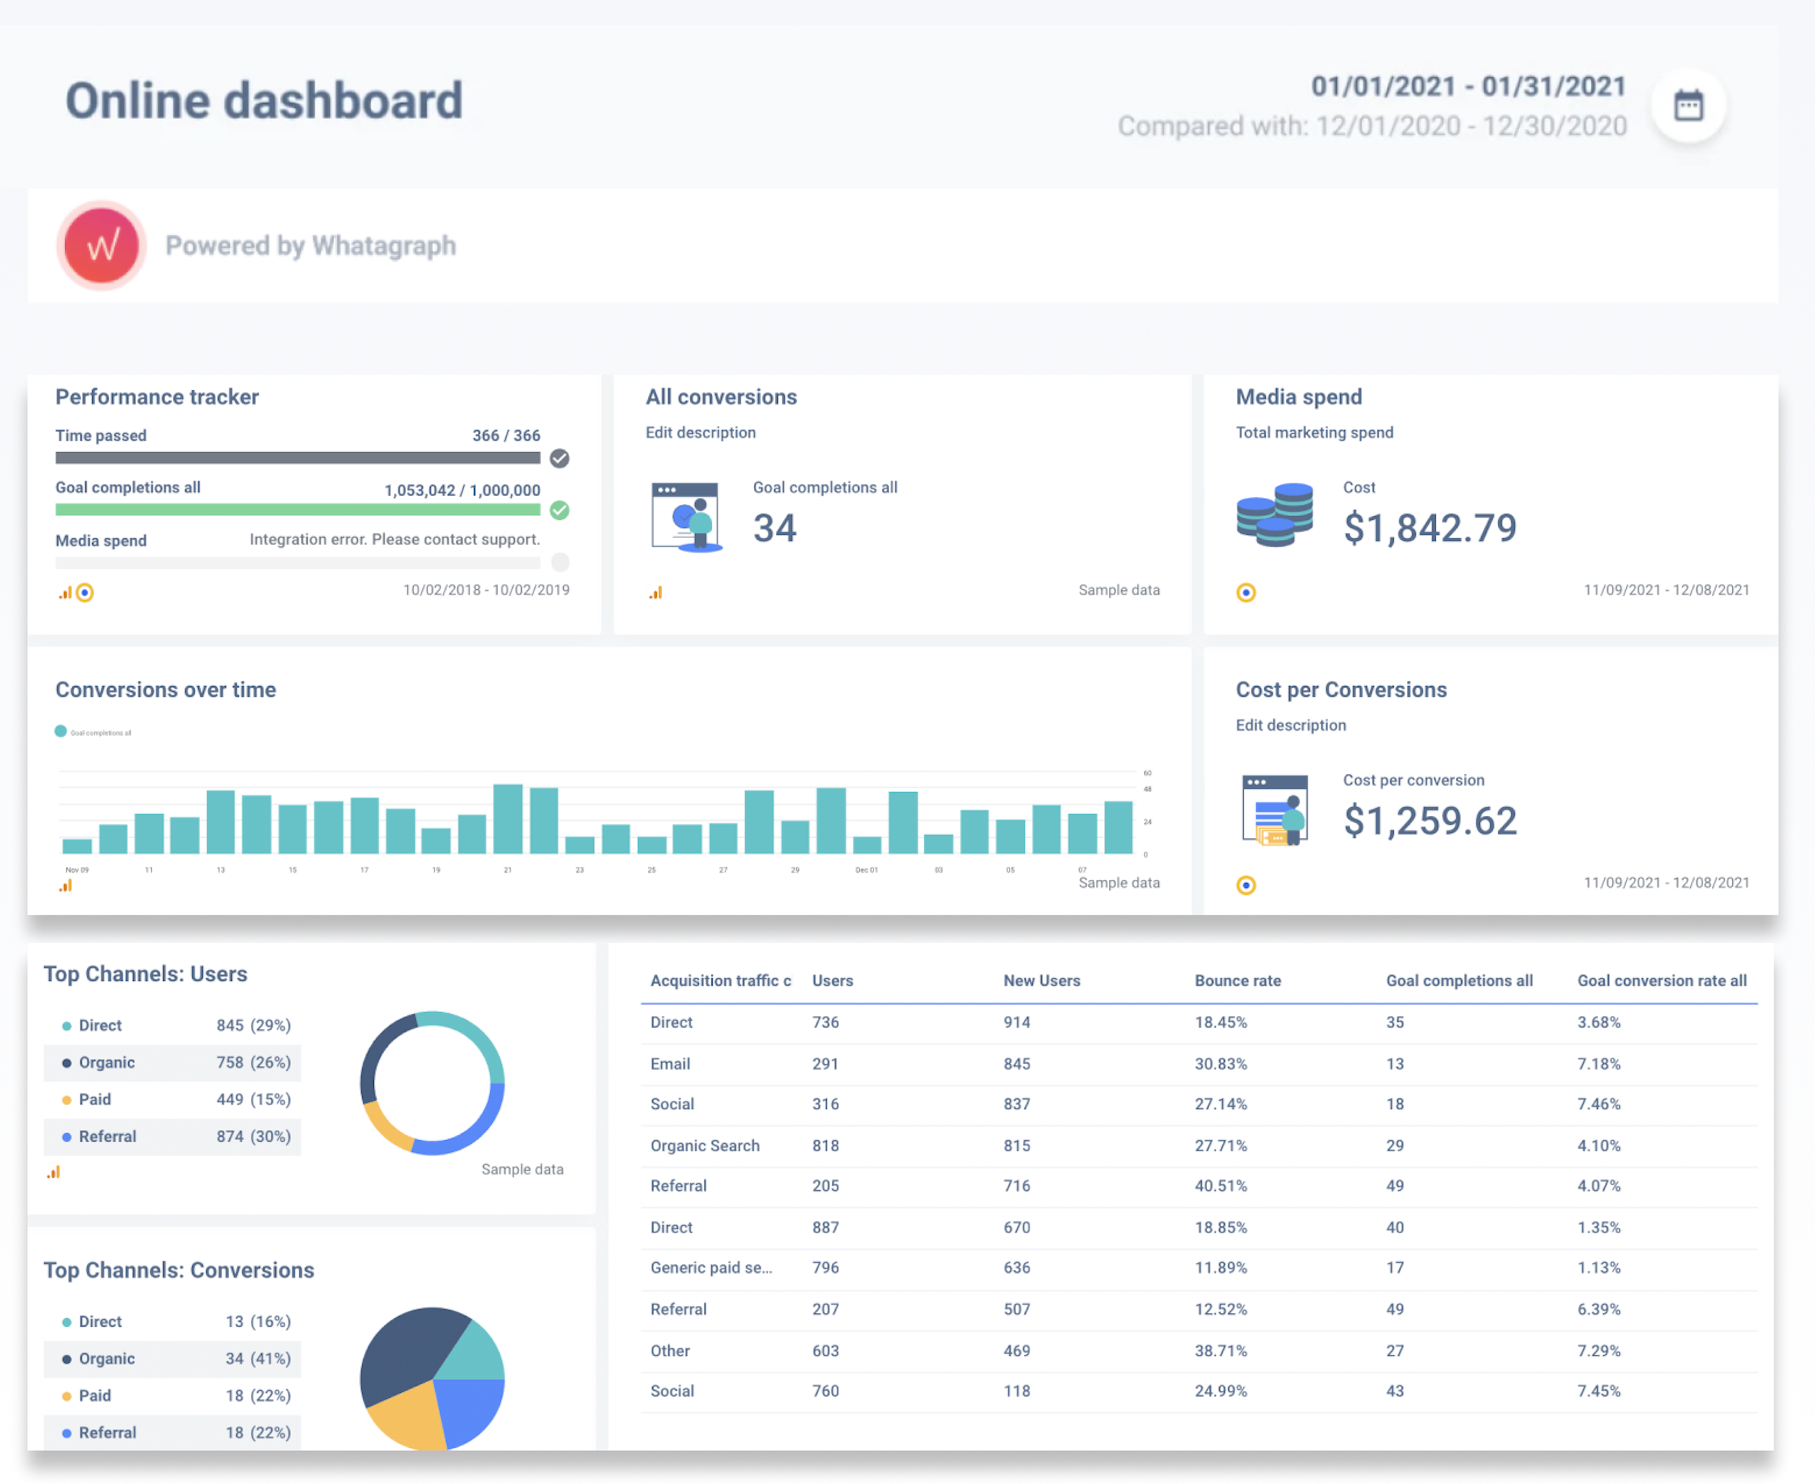Click the Analytics source icon in All conversions
Viewport: 1815px width, 1484px height.
pos(656,592)
